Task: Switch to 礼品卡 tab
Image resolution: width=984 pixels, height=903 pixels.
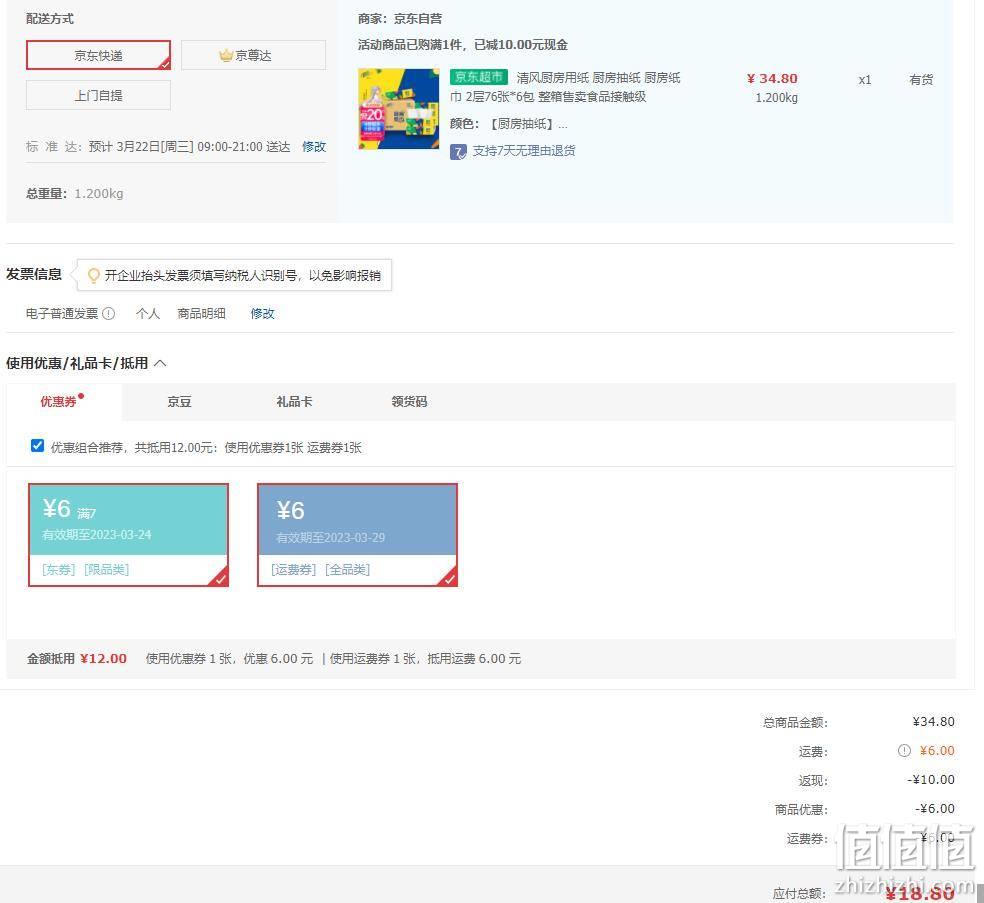Action: (x=294, y=402)
